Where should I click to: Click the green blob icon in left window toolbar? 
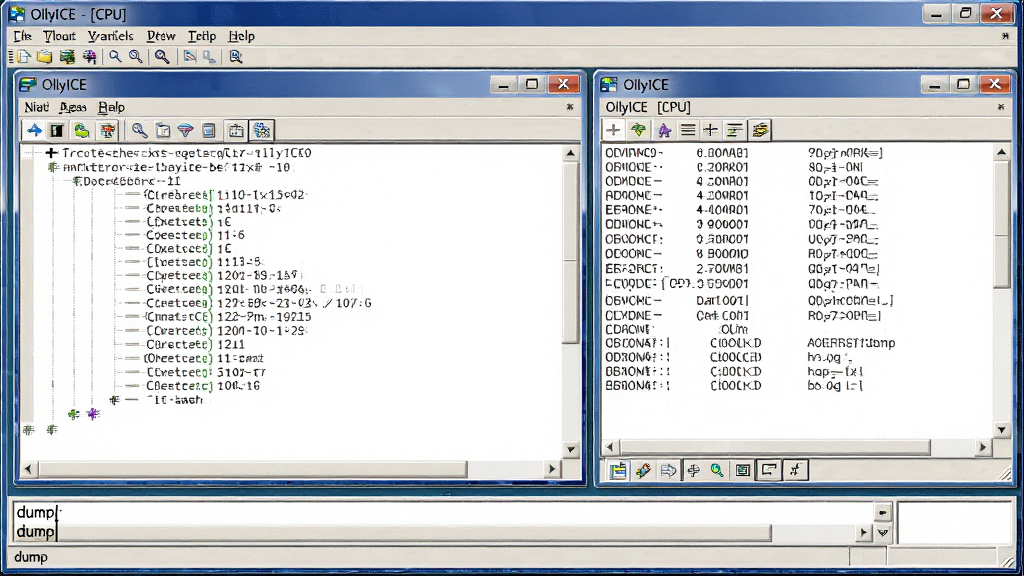82,131
